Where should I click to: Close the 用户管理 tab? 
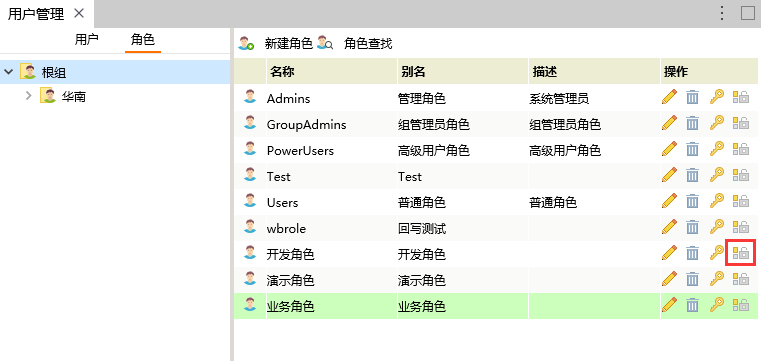79,13
